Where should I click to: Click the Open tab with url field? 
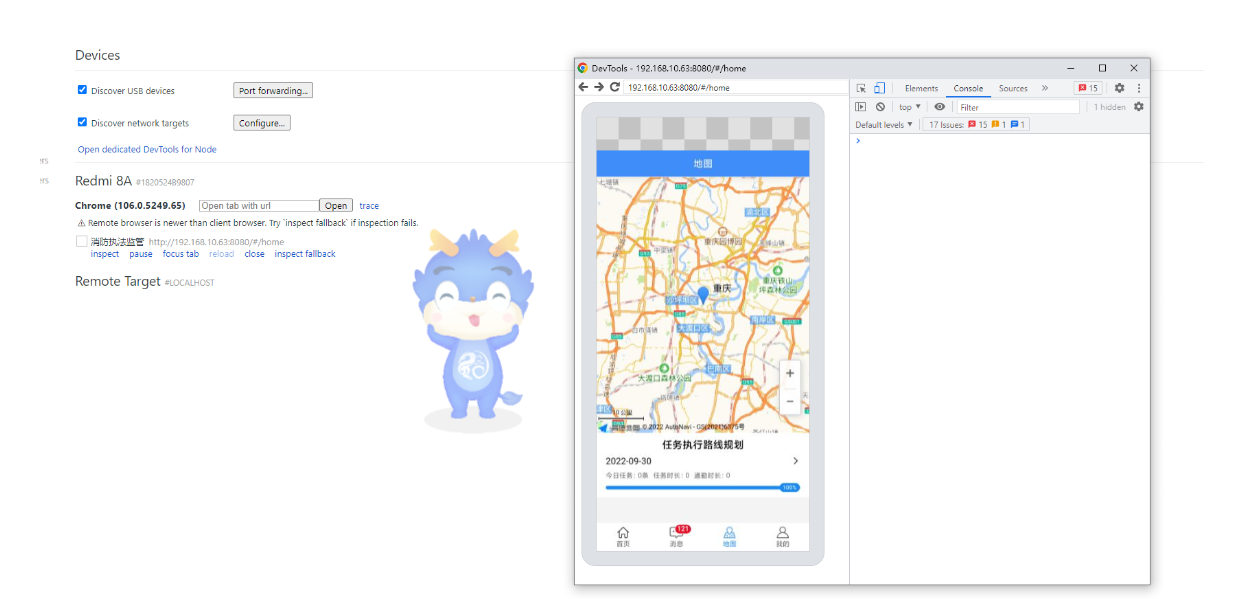258,206
